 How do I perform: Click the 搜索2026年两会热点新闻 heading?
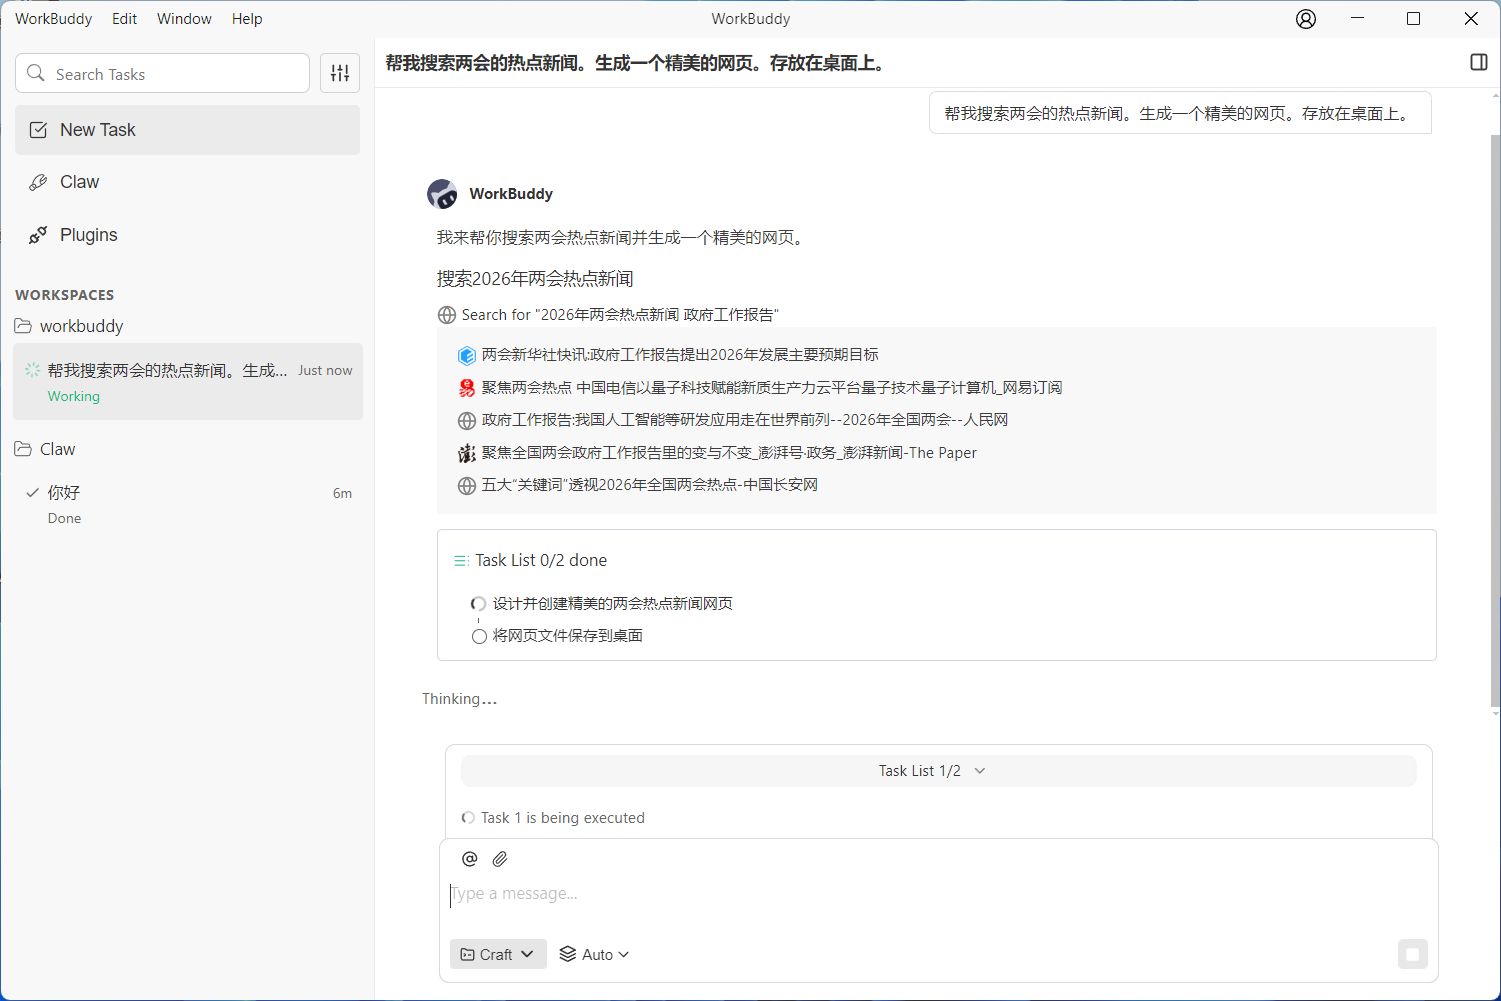click(x=535, y=279)
